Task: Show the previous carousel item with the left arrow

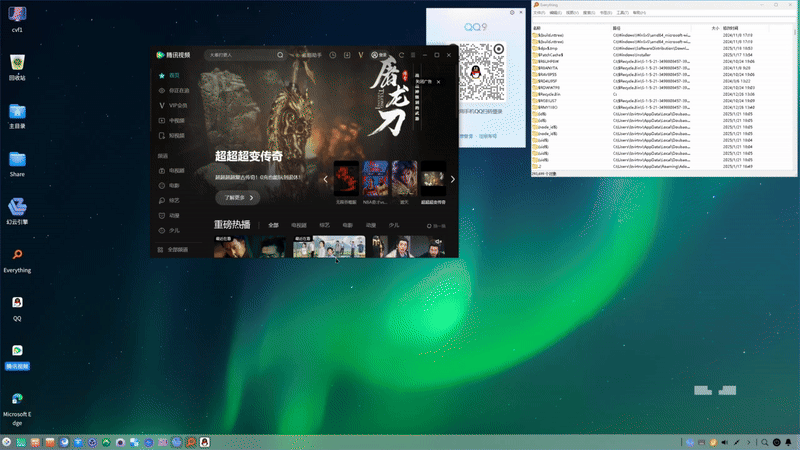Action: coord(326,179)
